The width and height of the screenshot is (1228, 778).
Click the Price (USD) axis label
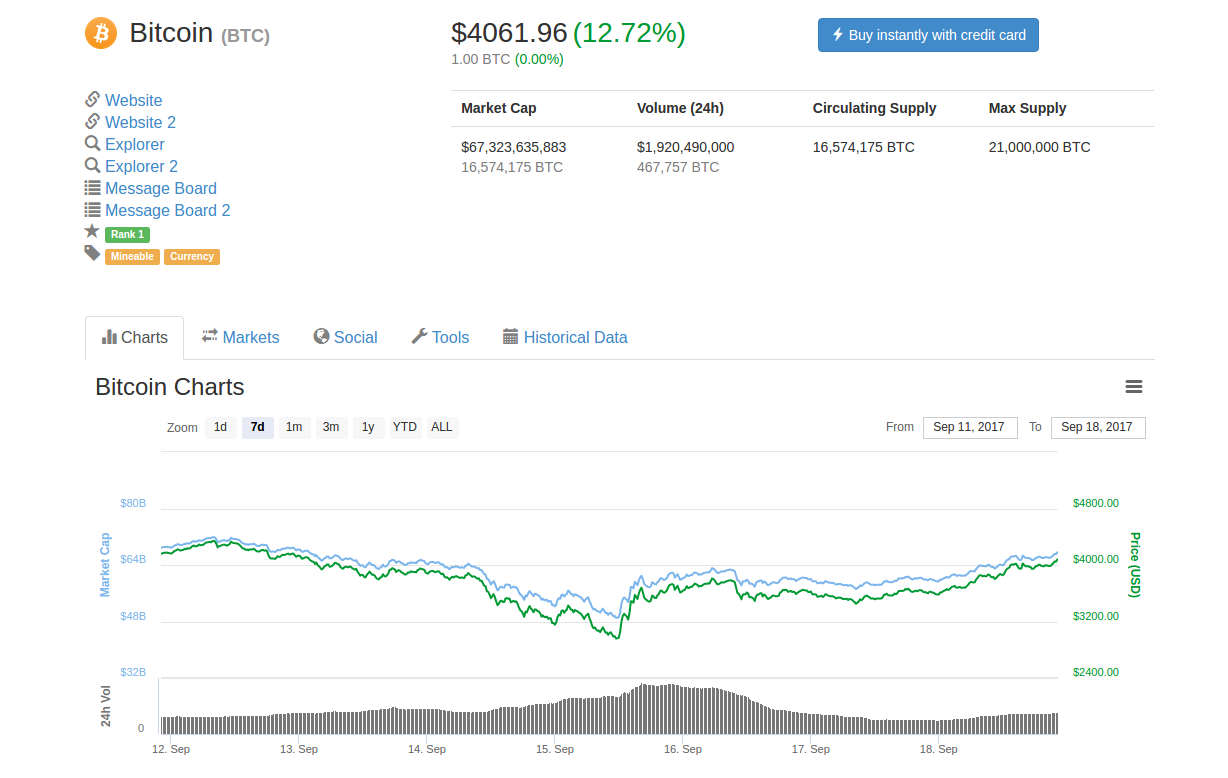(1134, 565)
